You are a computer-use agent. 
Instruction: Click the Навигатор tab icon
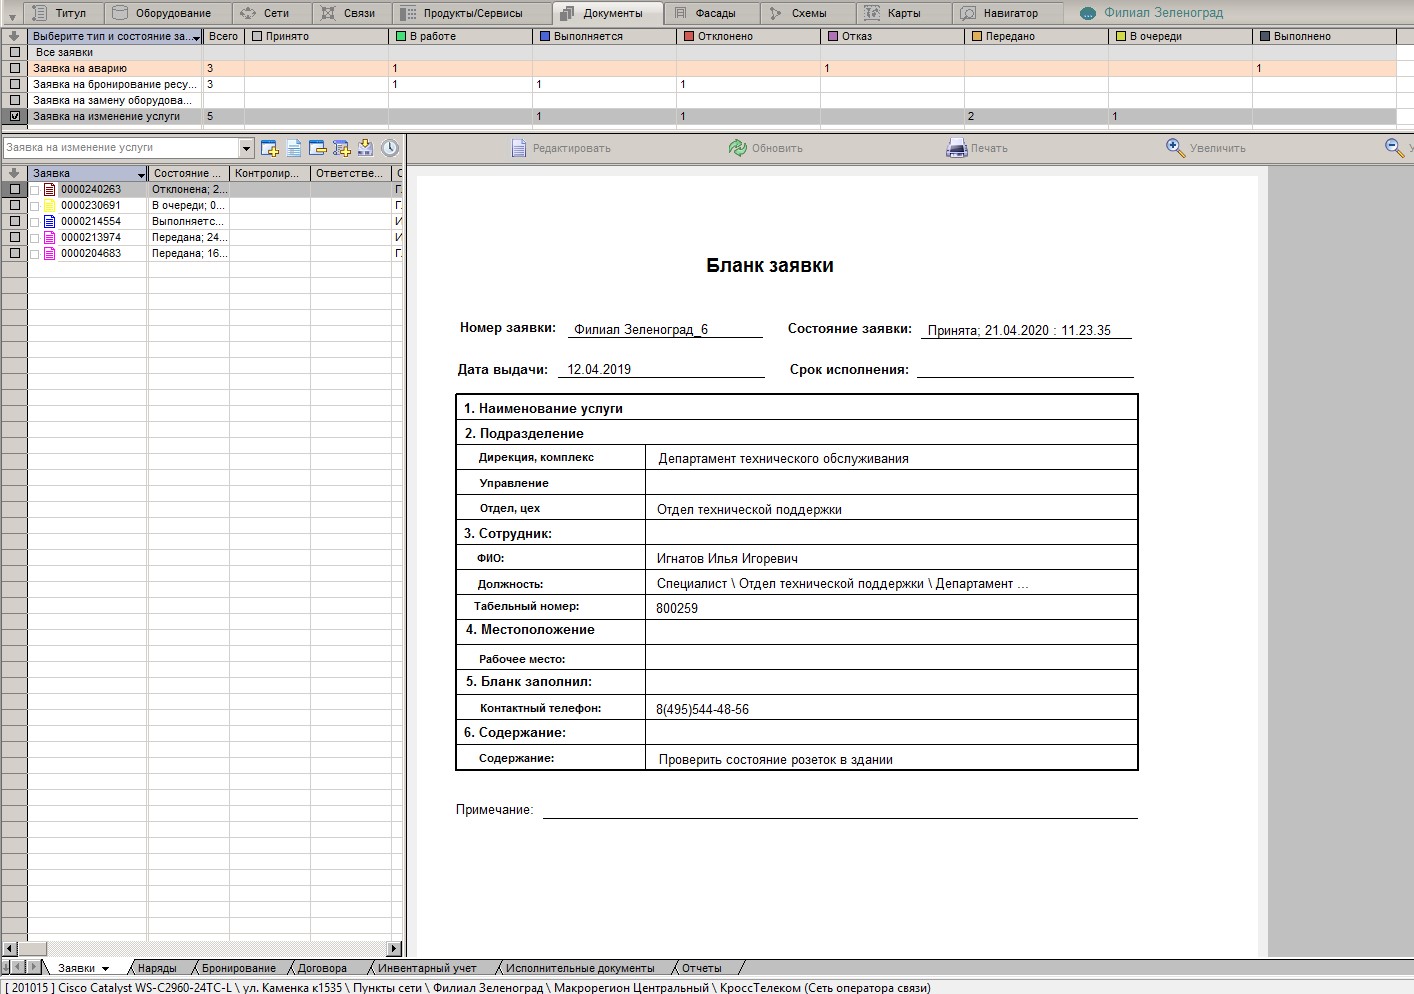point(968,13)
